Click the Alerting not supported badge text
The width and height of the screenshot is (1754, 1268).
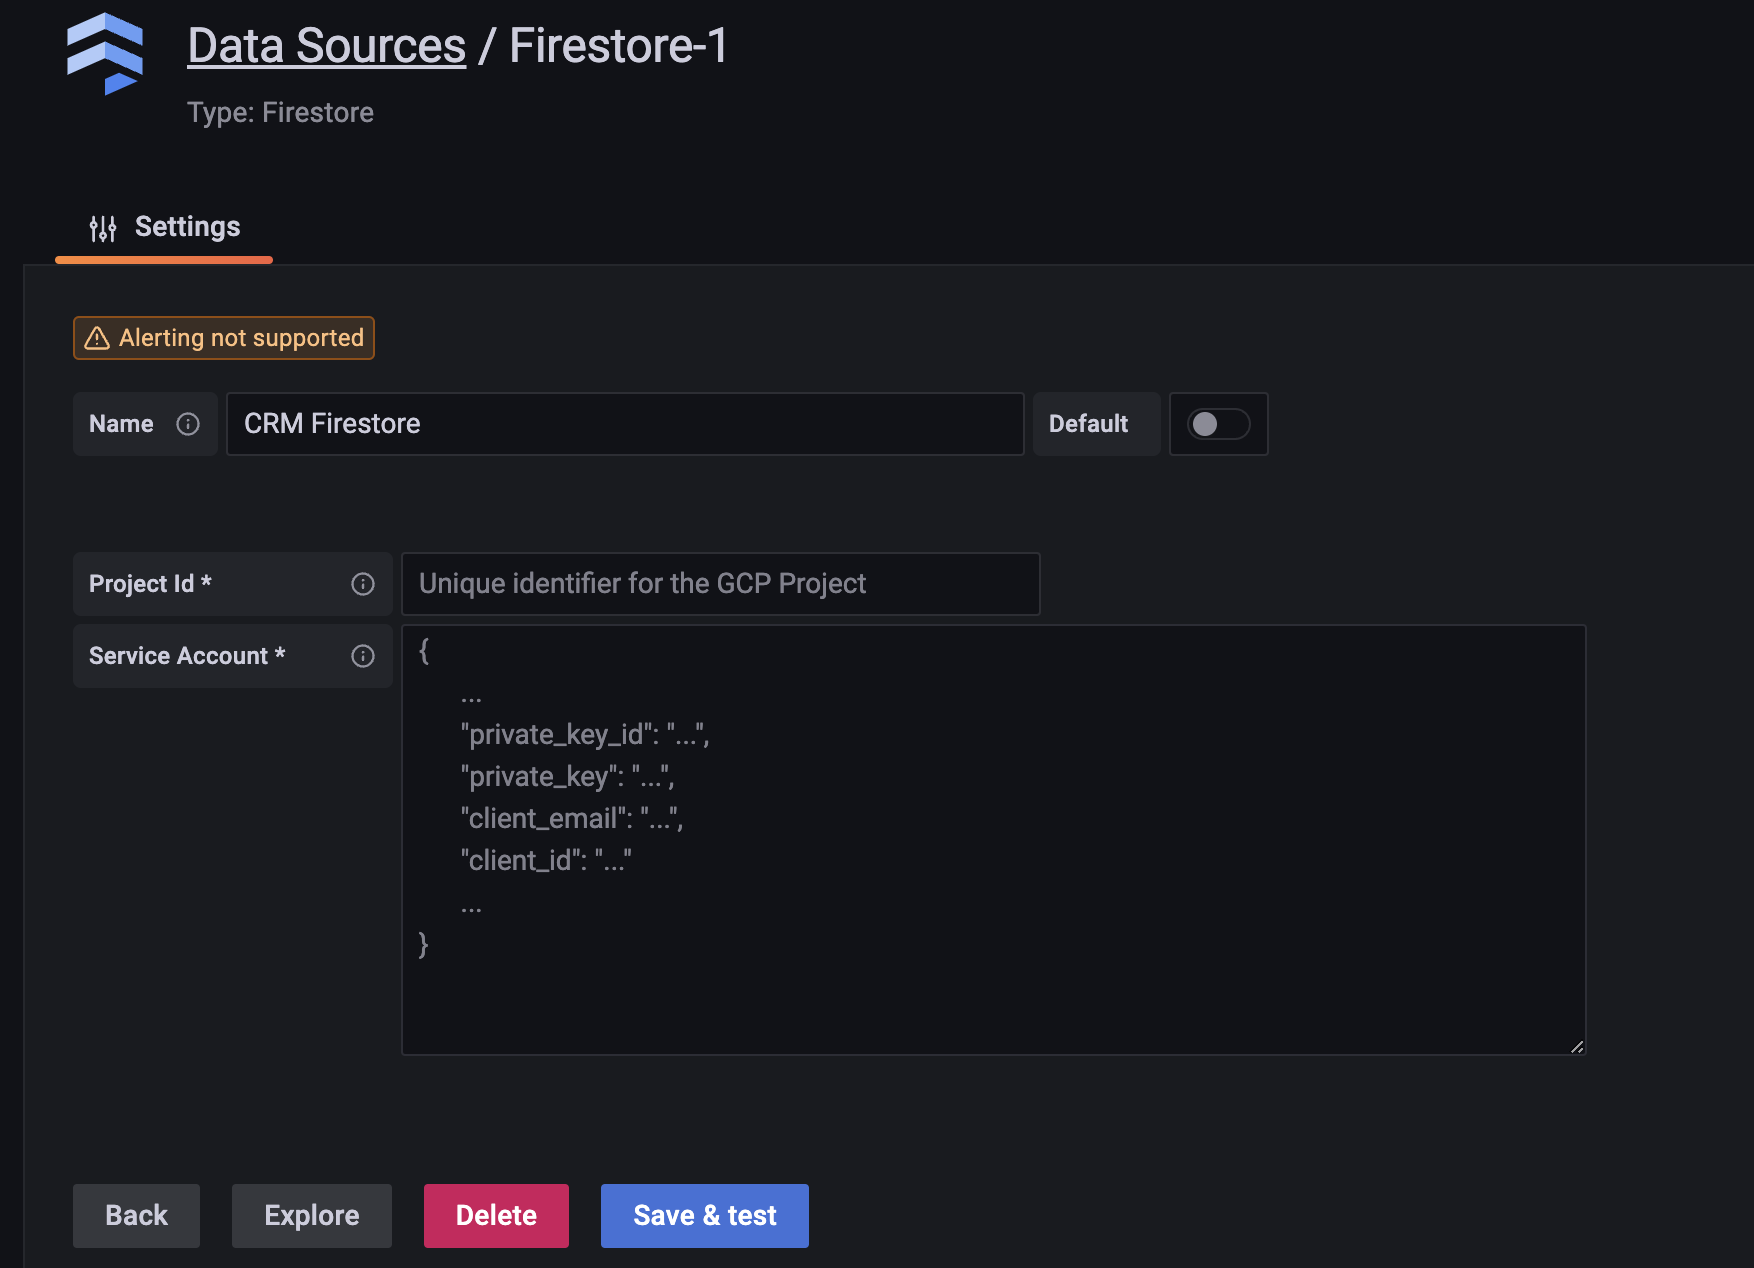(x=241, y=338)
